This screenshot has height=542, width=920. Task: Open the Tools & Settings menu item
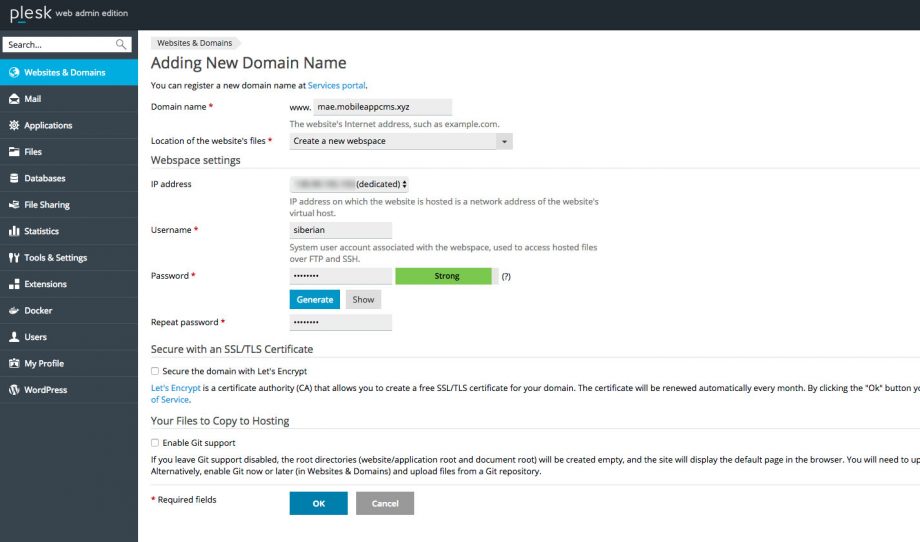pyautogui.click(x=55, y=258)
